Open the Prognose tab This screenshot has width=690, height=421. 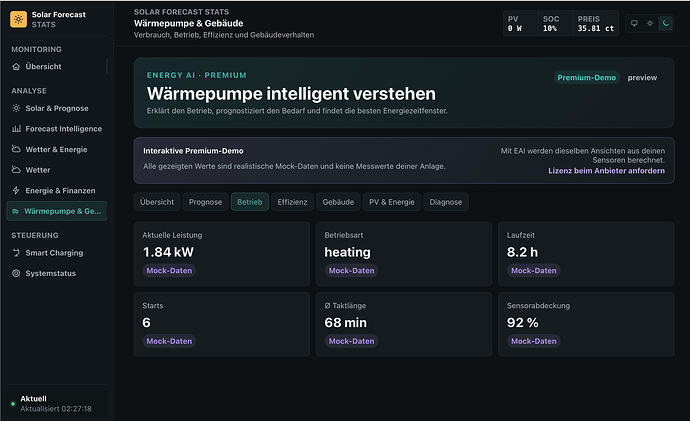(206, 202)
